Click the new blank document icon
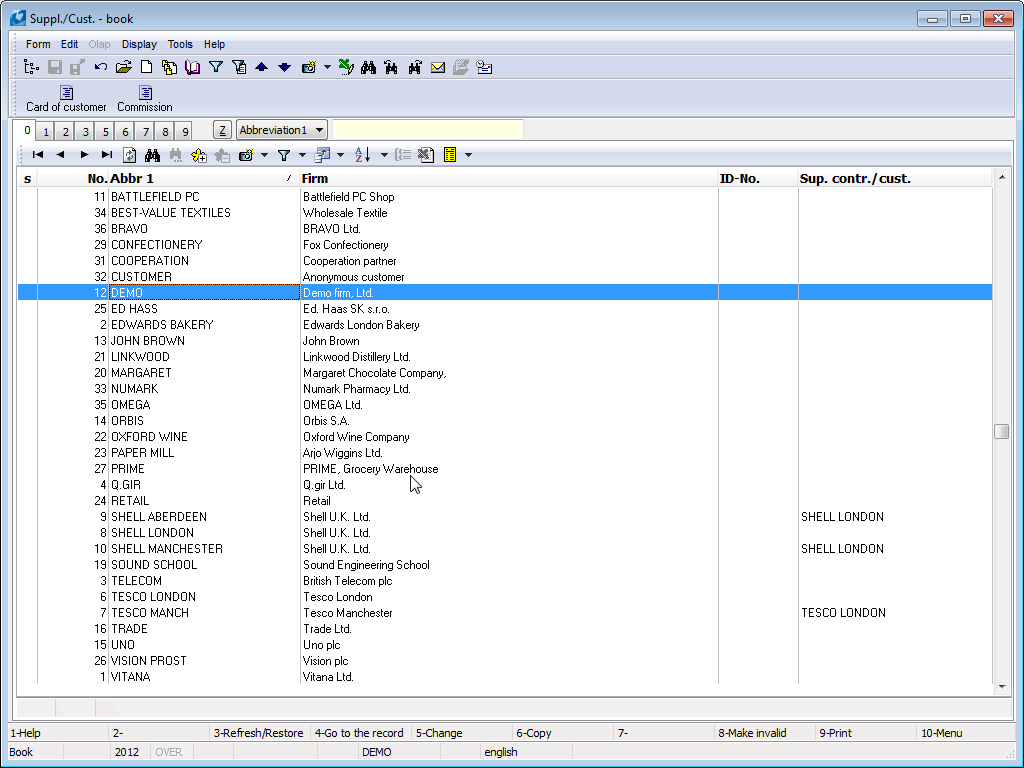Image resolution: width=1024 pixels, height=768 pixels. point(147,67)
